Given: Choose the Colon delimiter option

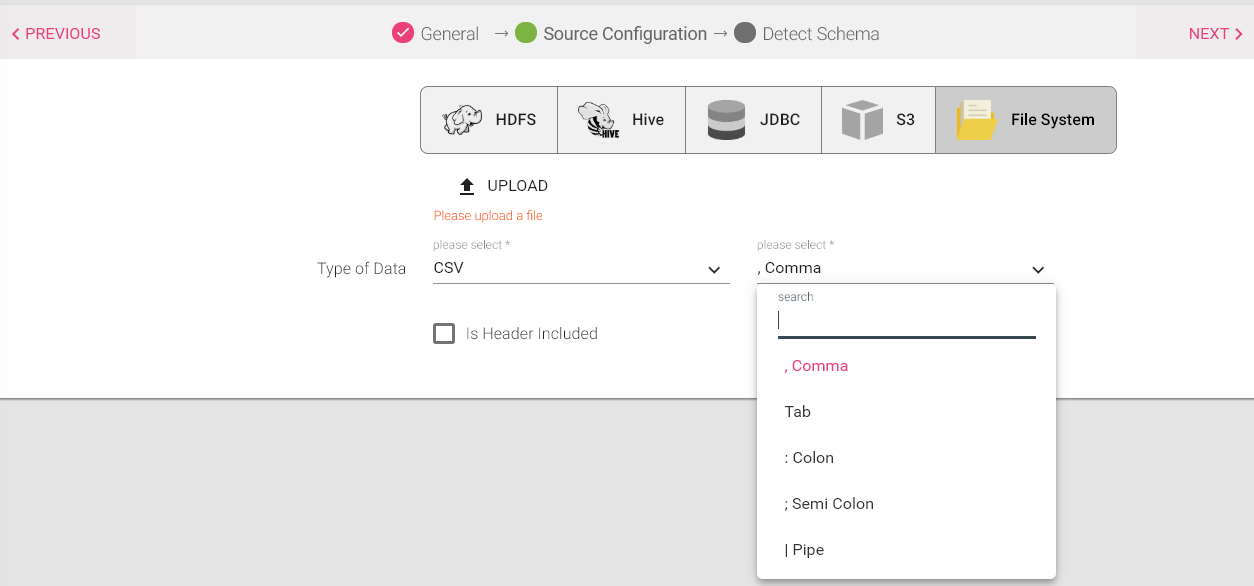Looking at the screenshot, I should 809,458.
